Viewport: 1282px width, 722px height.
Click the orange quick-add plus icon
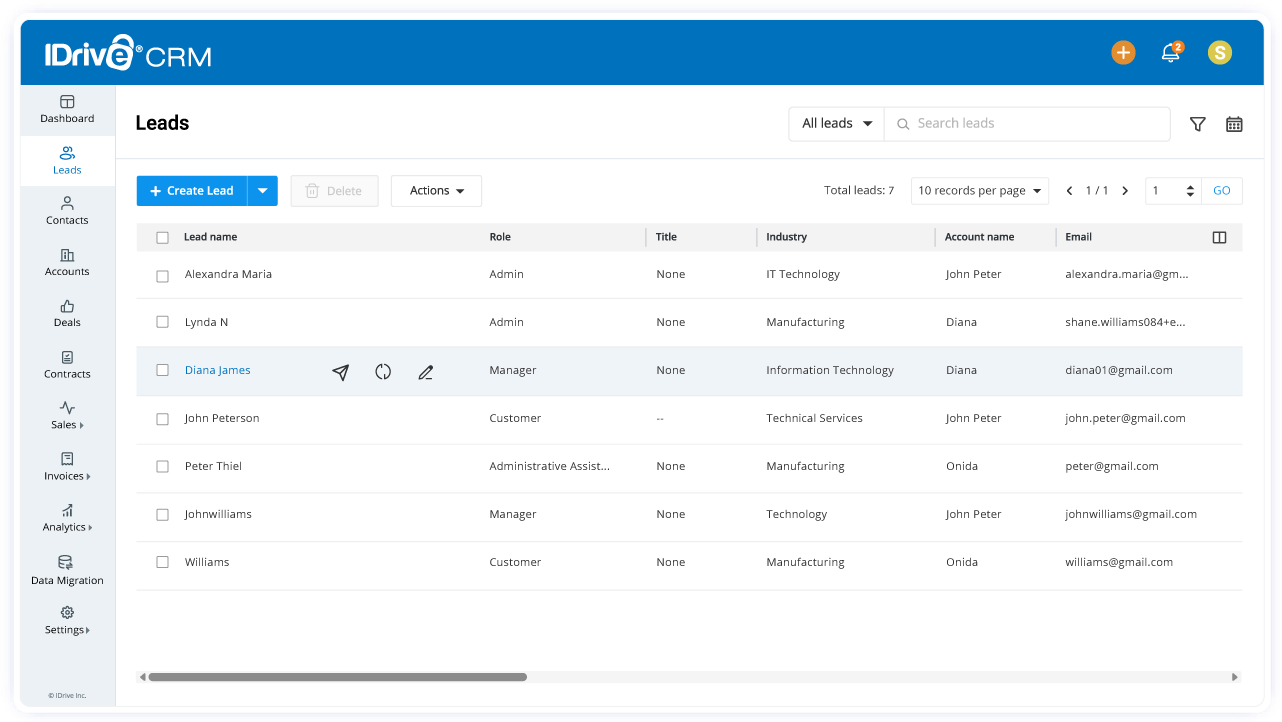tap(1123, 52)
